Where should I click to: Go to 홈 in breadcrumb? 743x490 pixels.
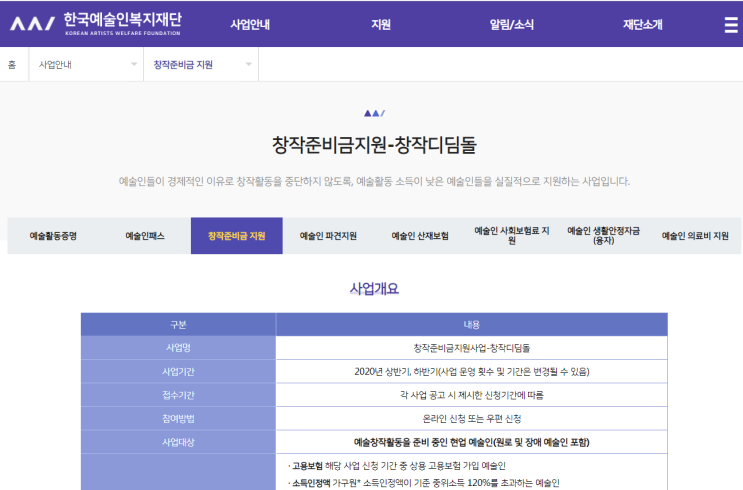click(x=12, y=64)
